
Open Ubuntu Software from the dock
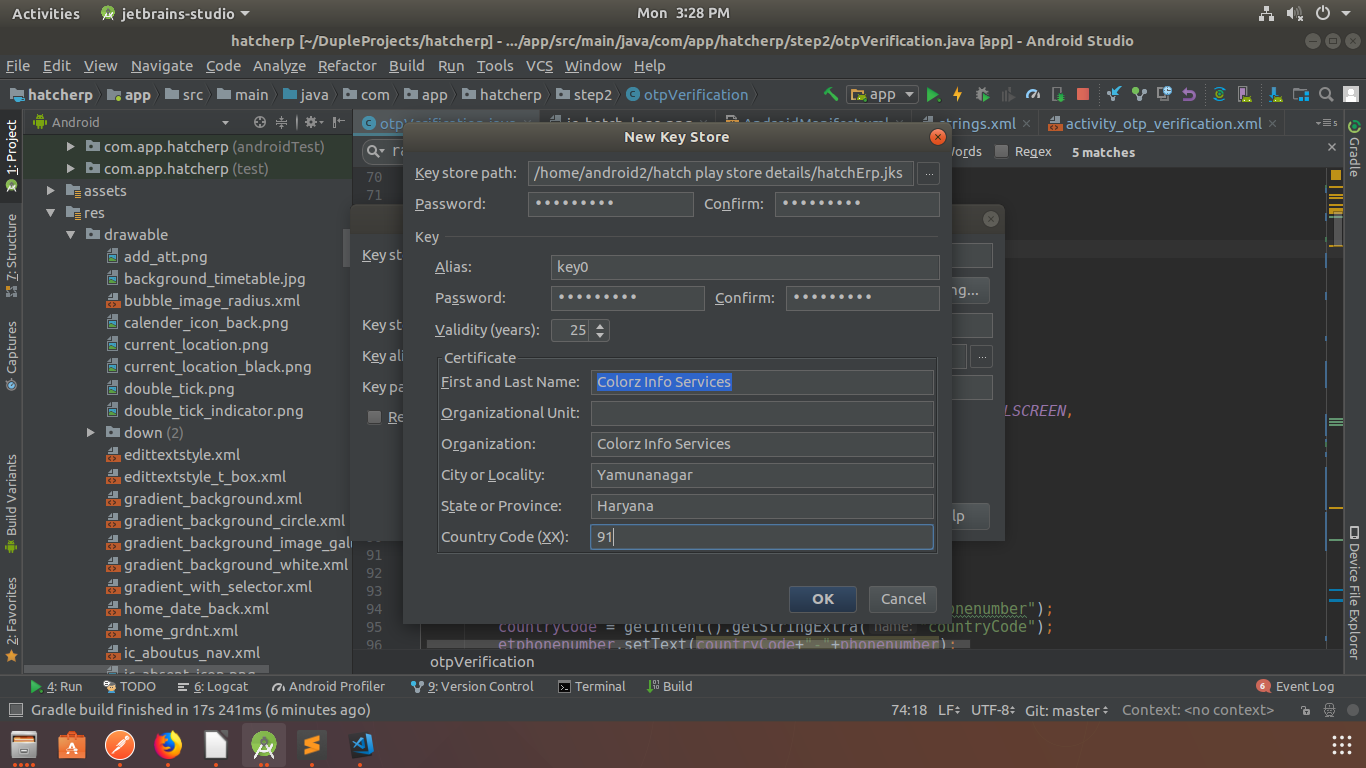[x=72, y=745]
